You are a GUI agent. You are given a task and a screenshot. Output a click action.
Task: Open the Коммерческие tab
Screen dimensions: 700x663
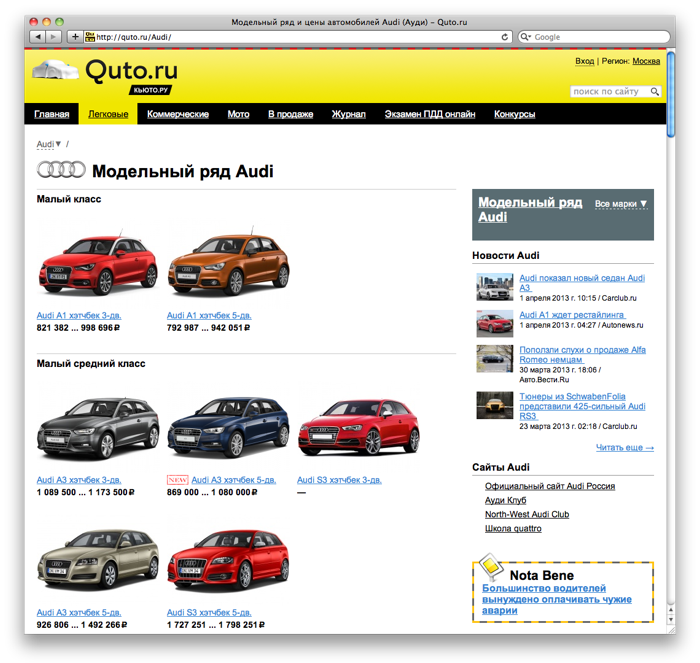click(178, 114)
